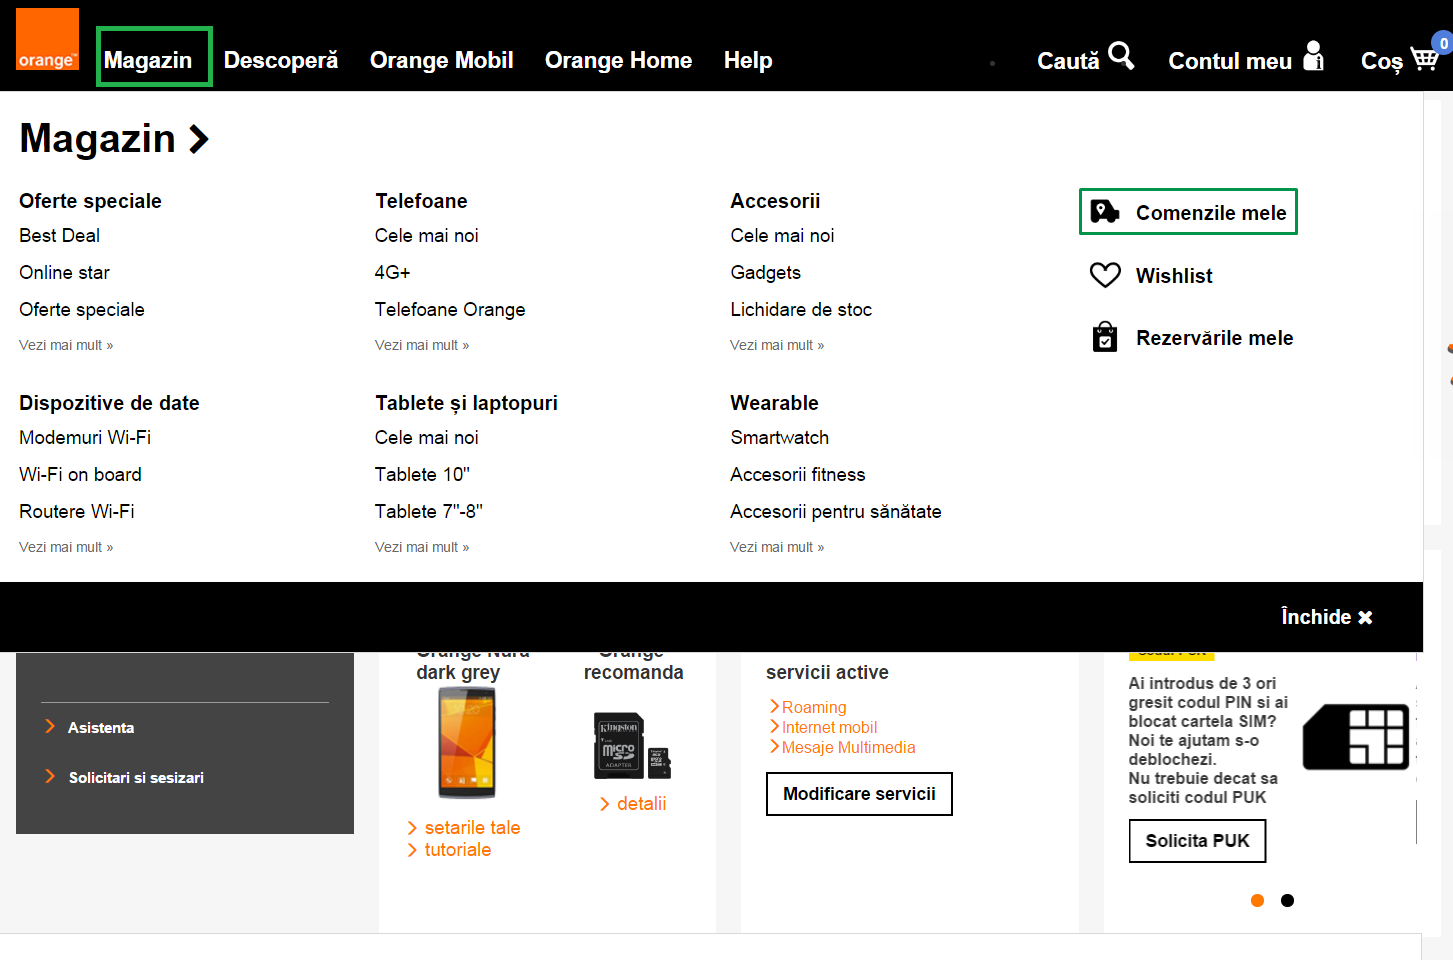The width and height of the screenshot is (1453, 960).
Task: Click the X icon next to Închide
Action: [1365, 618]
